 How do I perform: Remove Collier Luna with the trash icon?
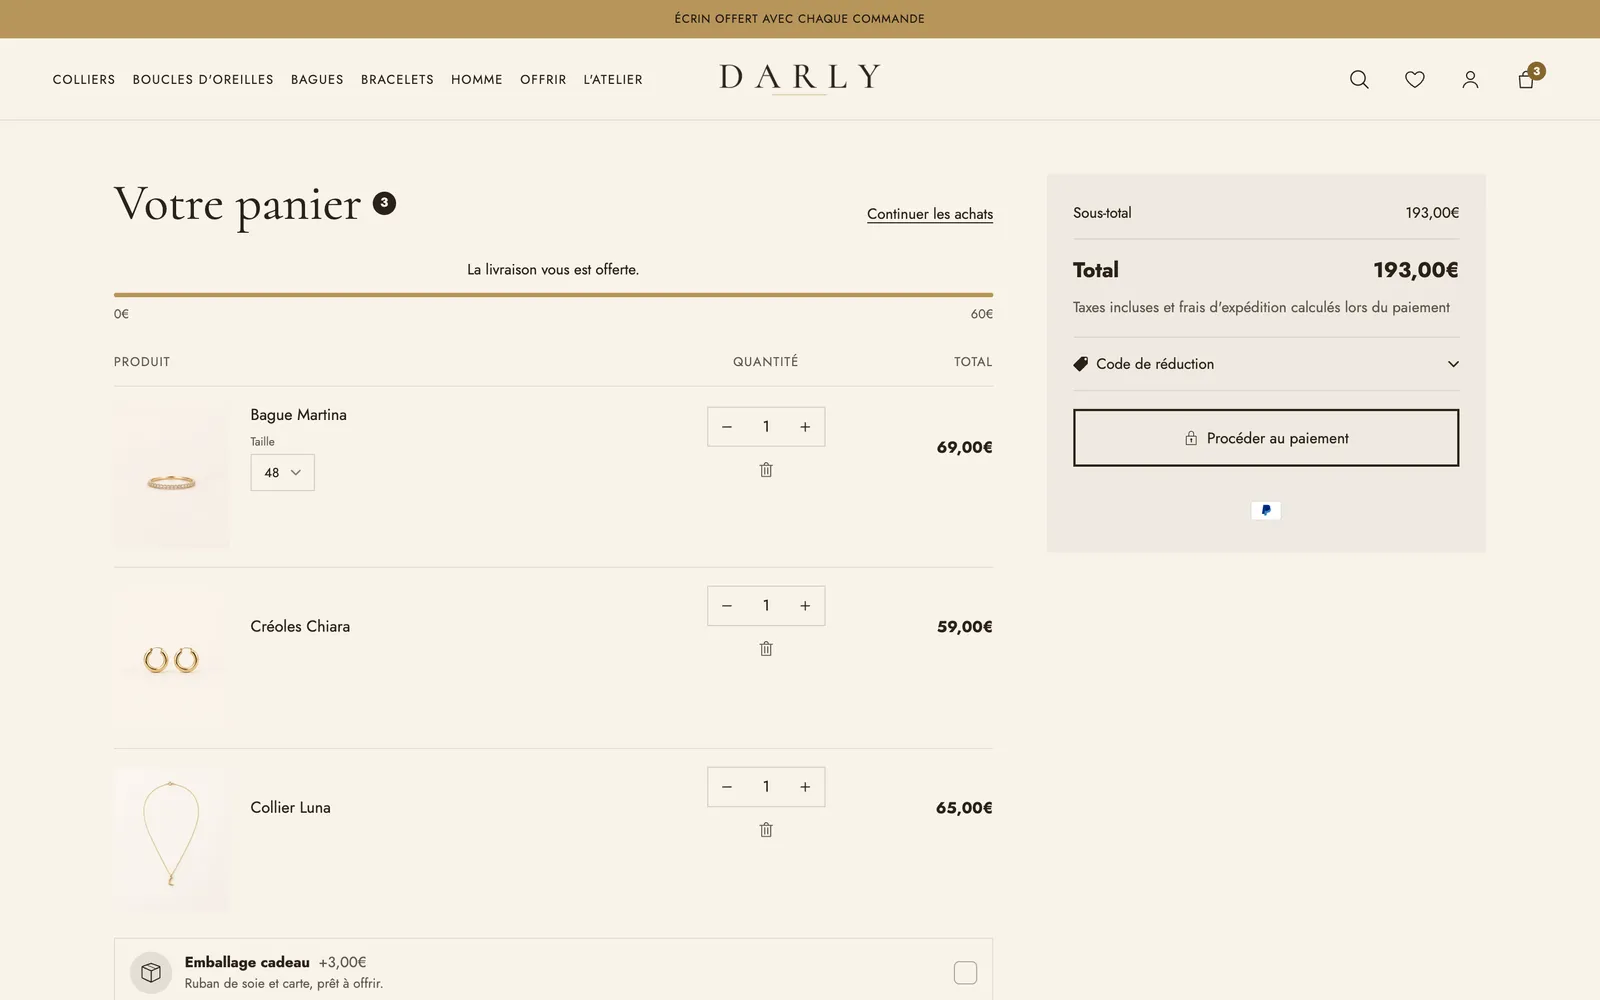[766, 830]
